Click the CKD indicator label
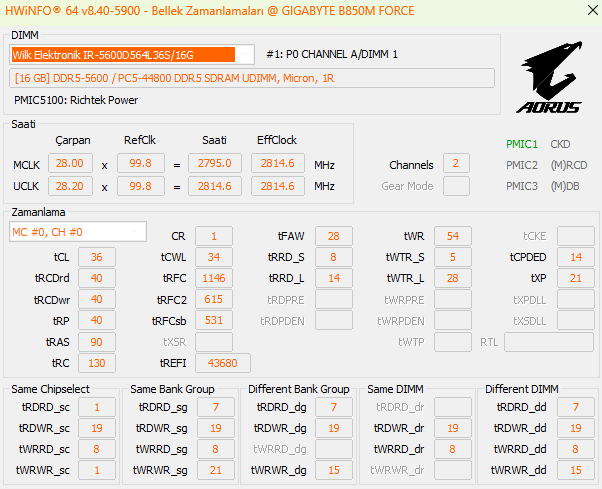The width and height of the screenshot is (602, 489). (560, 144)
